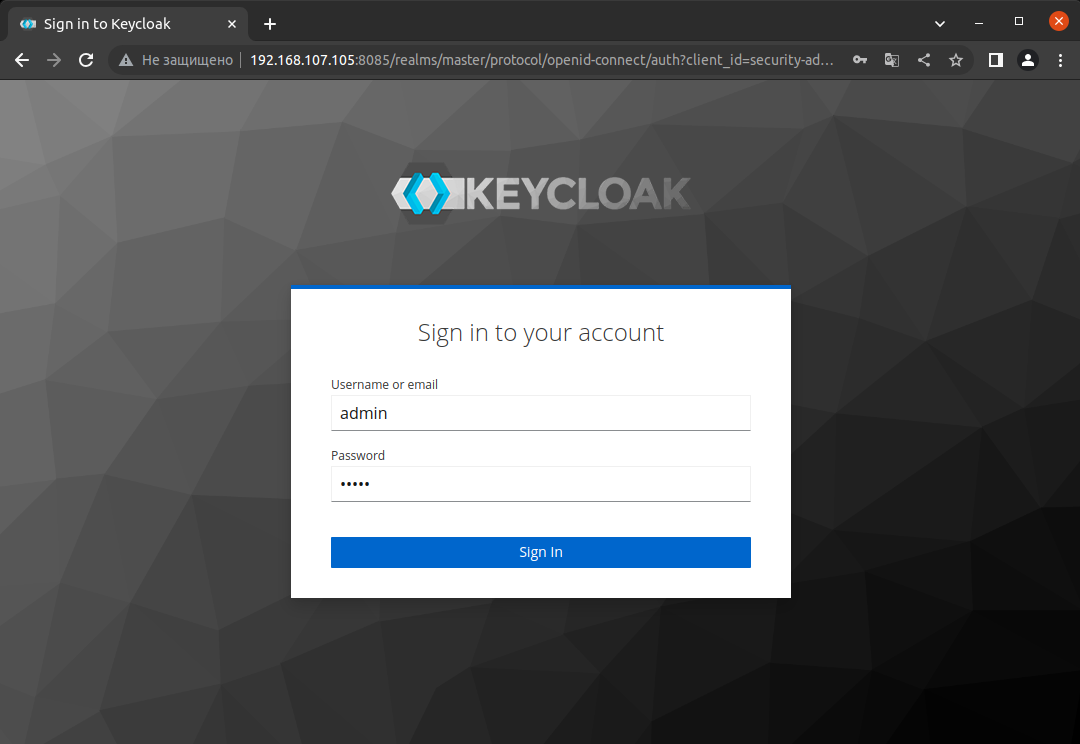
Task: Reload the Keycloak sign-in page
Action: (x=86, y=61)
